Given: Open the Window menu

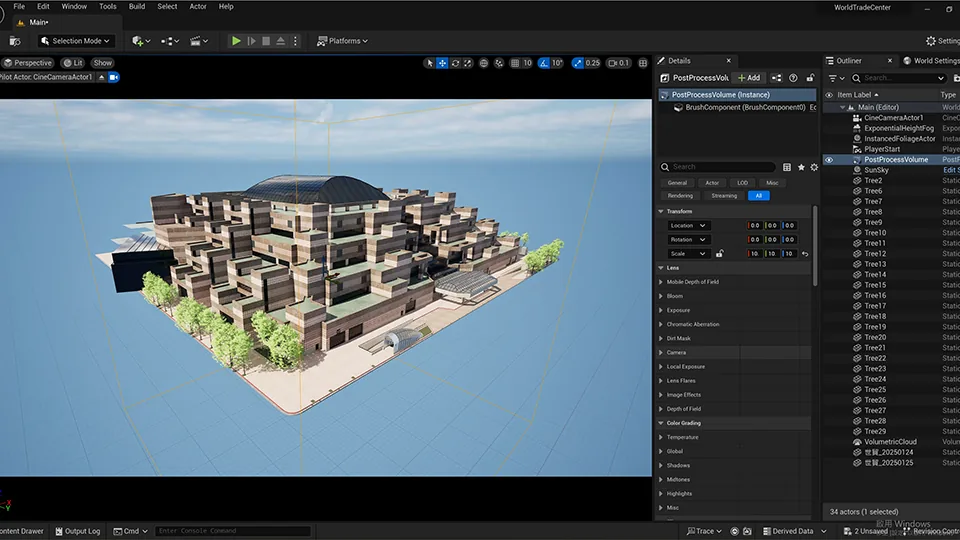Looking at the screenshot, I should point(74,7).
